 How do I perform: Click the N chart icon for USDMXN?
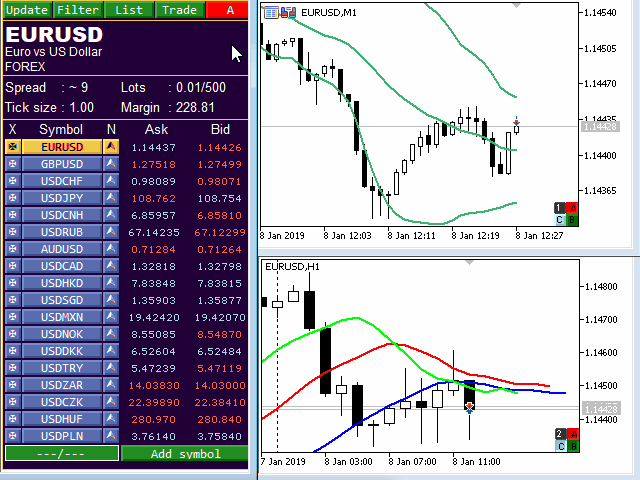point(111,317)
